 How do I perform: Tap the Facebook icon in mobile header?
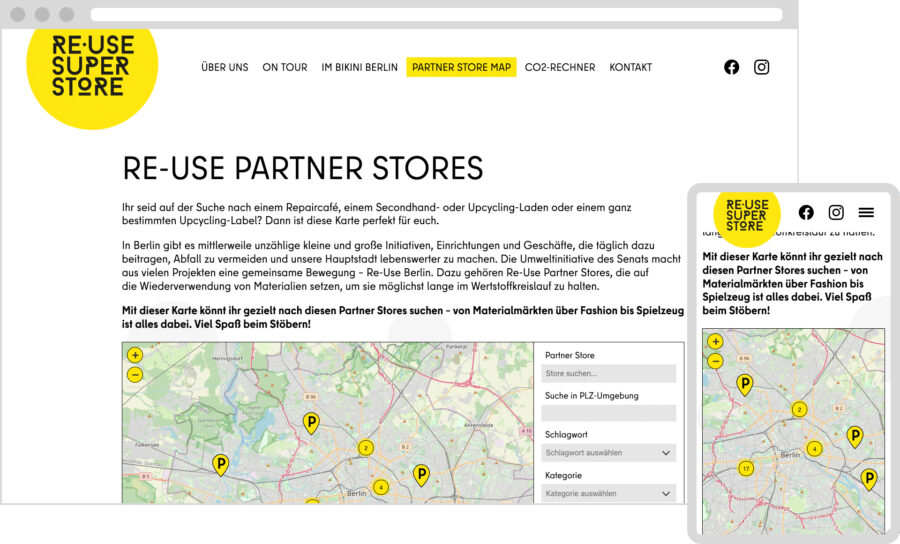point(806,212)
